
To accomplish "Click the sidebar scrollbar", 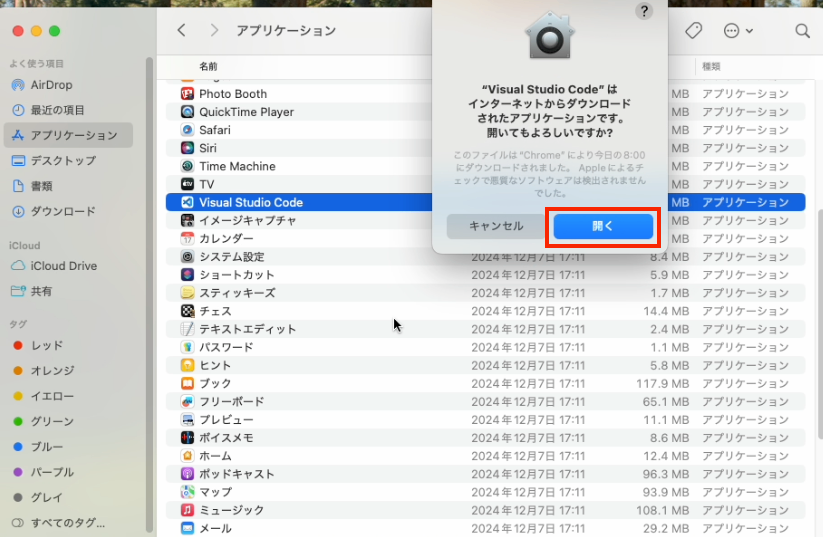I will 150,294.
